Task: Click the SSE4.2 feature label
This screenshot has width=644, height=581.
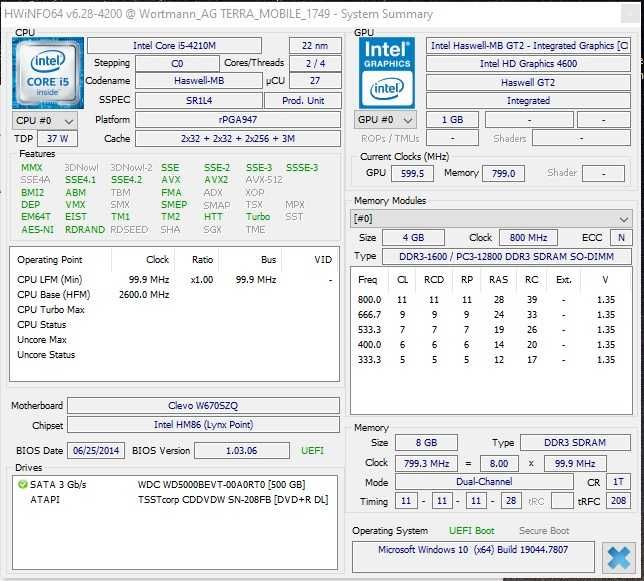Action: pyautogui.click(x=126, y=180)
